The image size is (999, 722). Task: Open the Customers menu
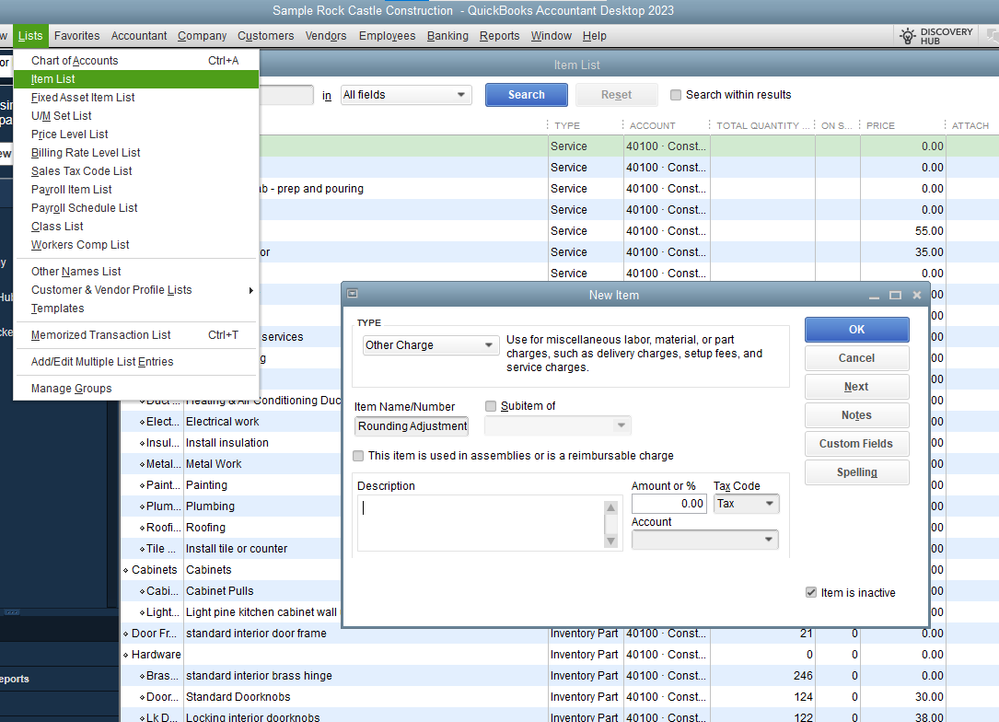pos(266,36)
